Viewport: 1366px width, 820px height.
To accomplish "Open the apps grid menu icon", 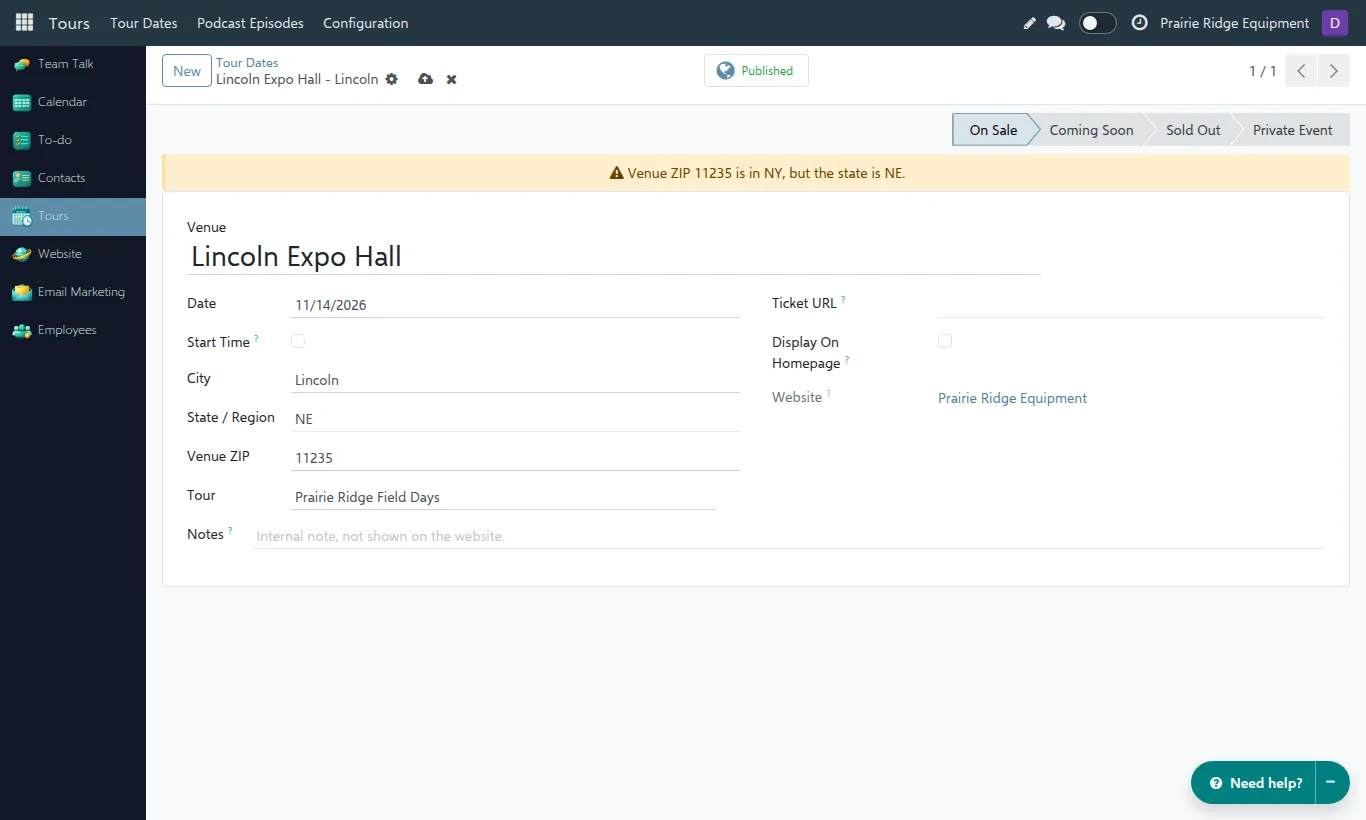I will (x=24, y=22).
